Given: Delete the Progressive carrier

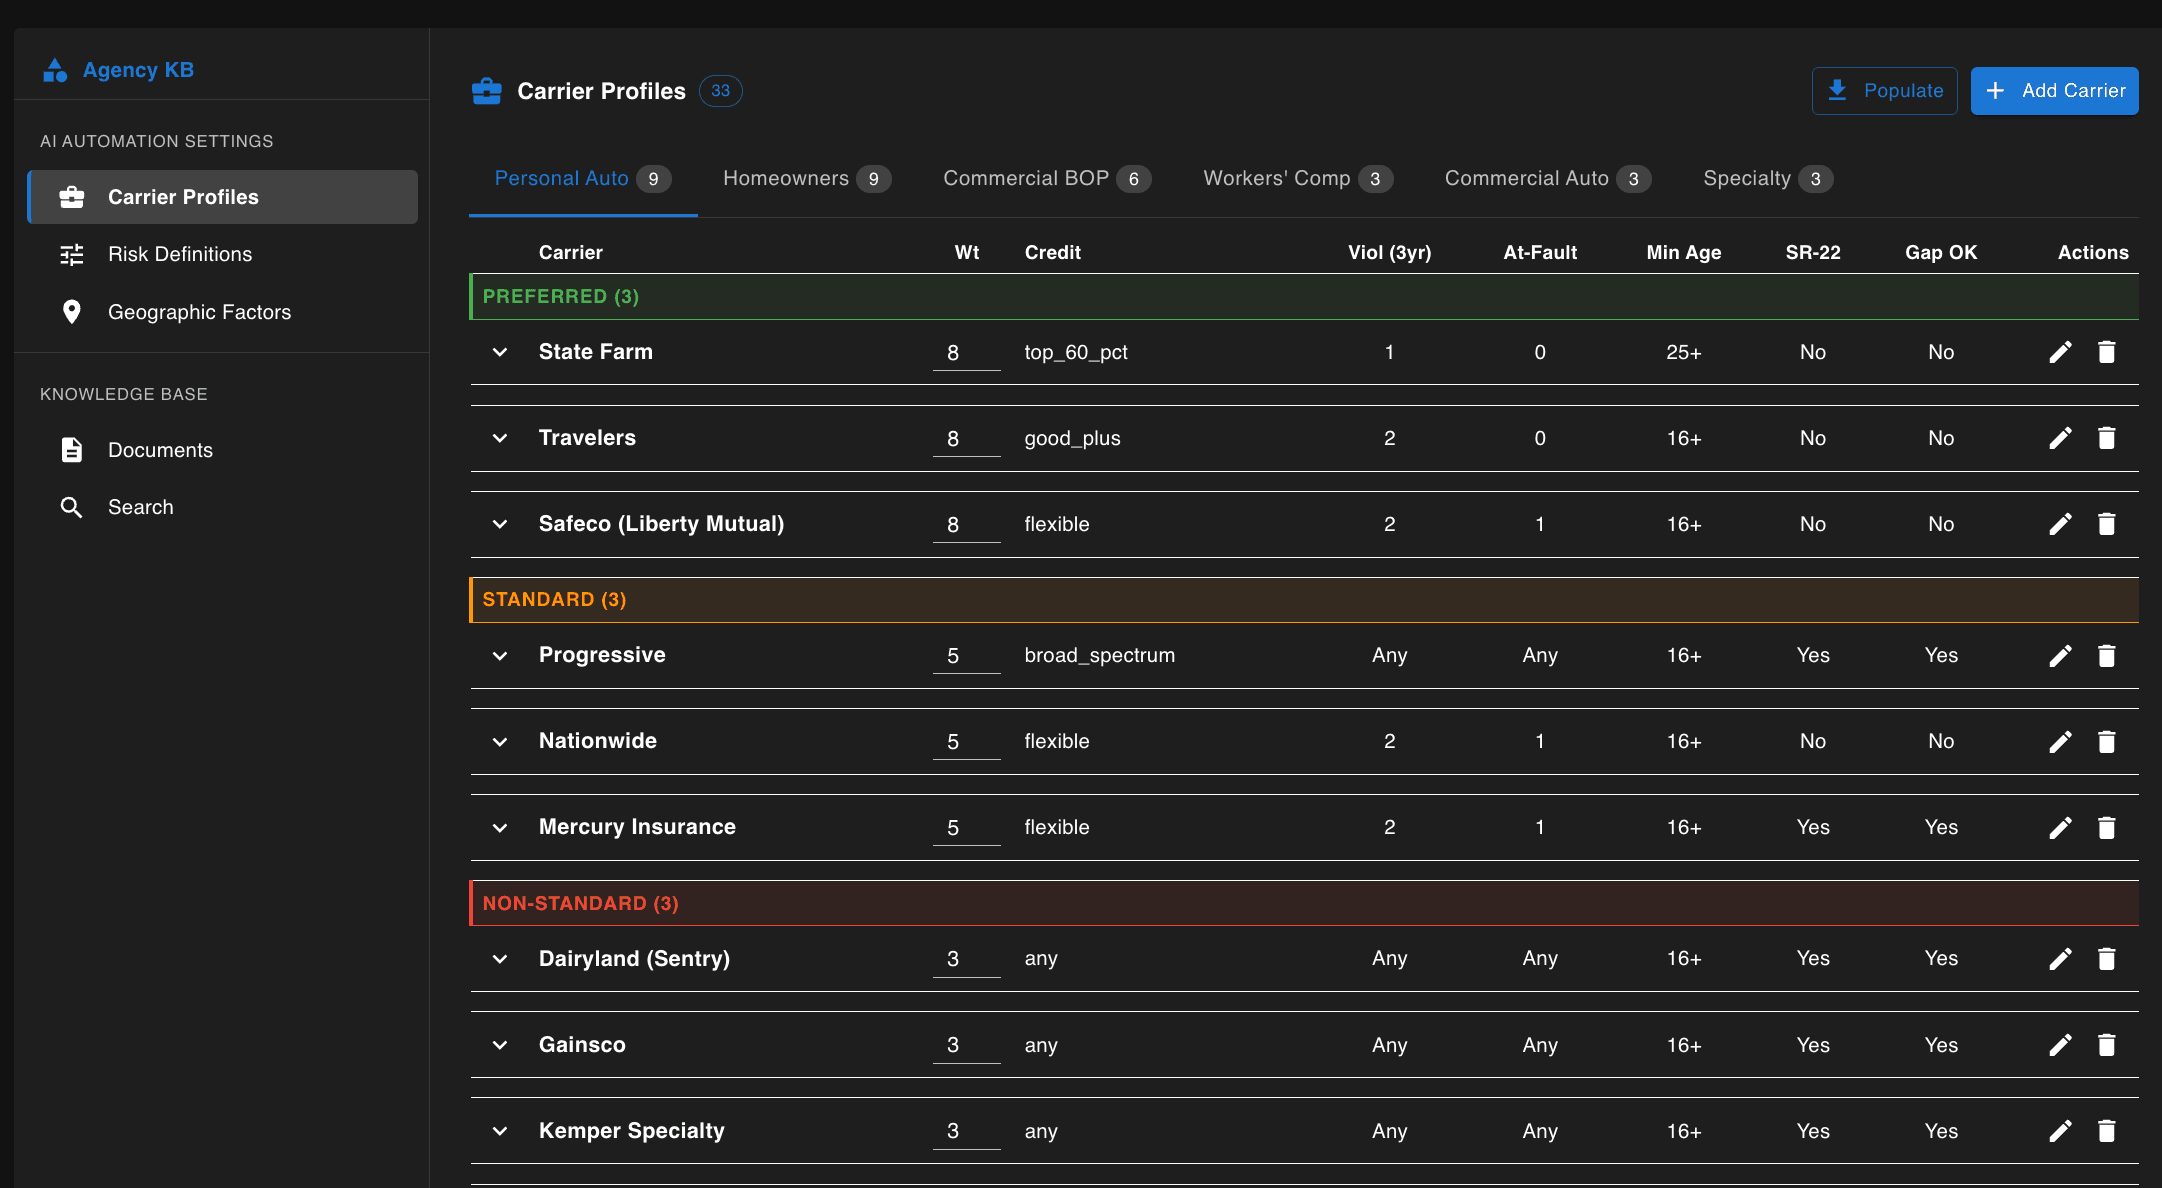Looking at the screenshot, I should pos(2106,655).
